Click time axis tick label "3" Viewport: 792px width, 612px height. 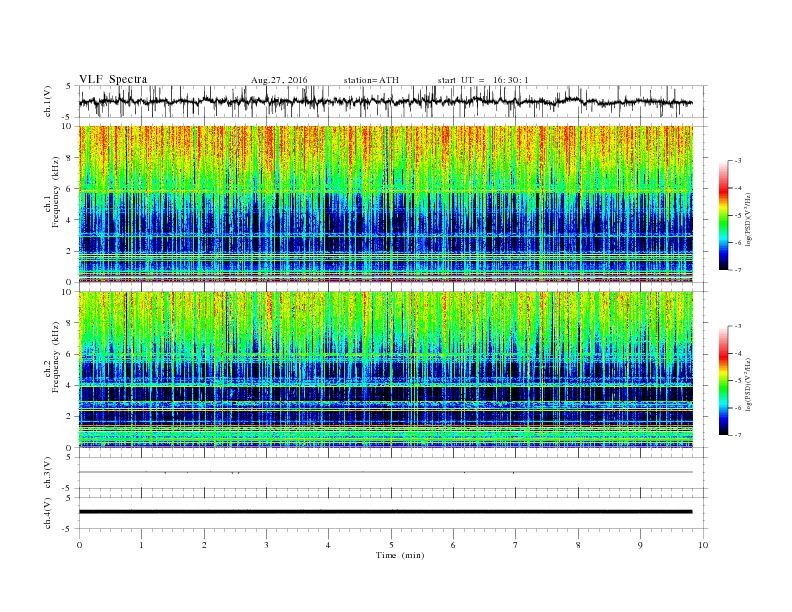point(266,545)
